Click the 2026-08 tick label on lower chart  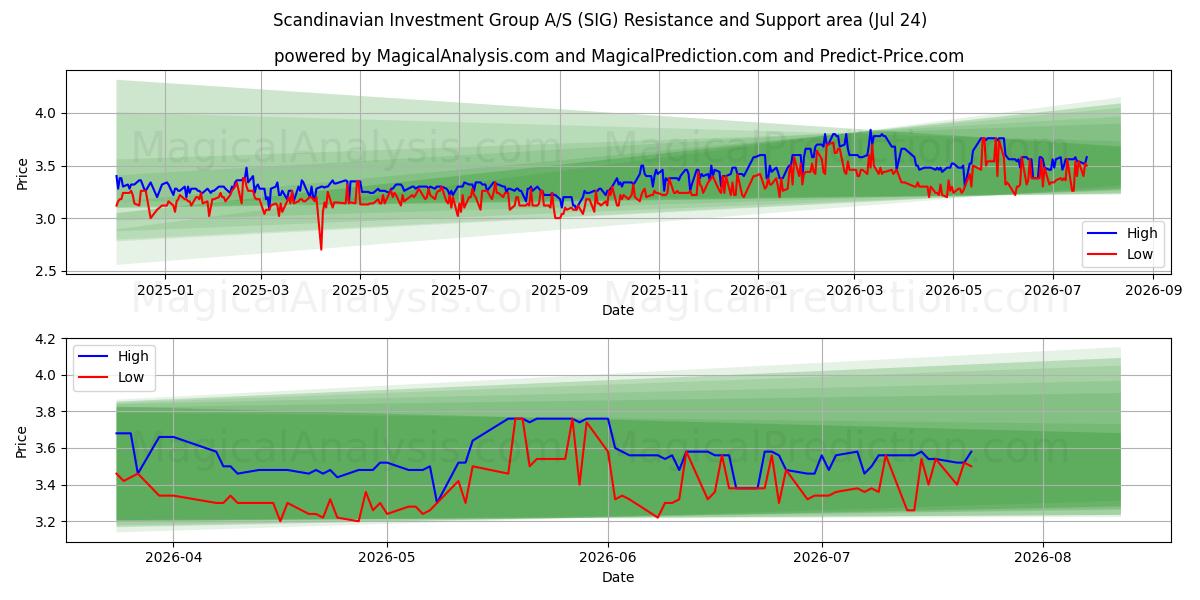[1043, 557]
